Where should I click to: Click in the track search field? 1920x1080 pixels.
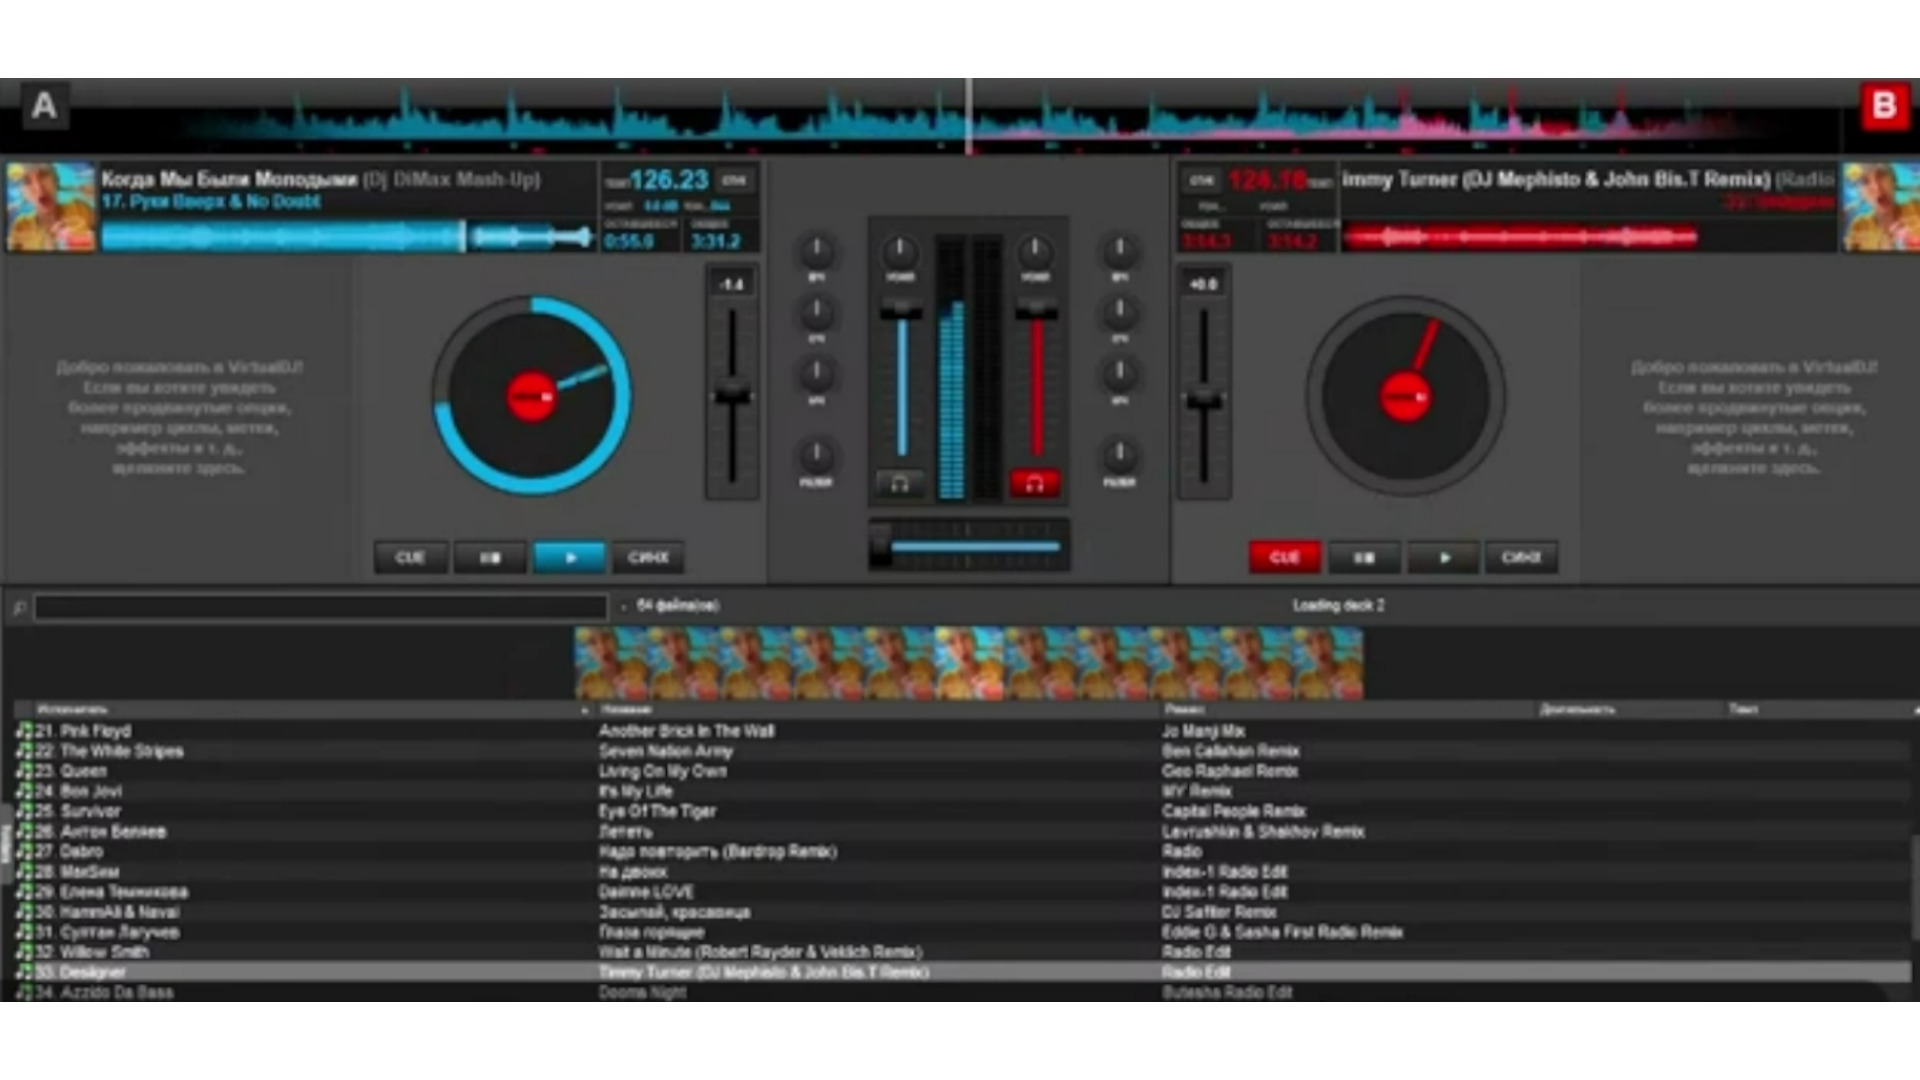(x=320, y=606)
